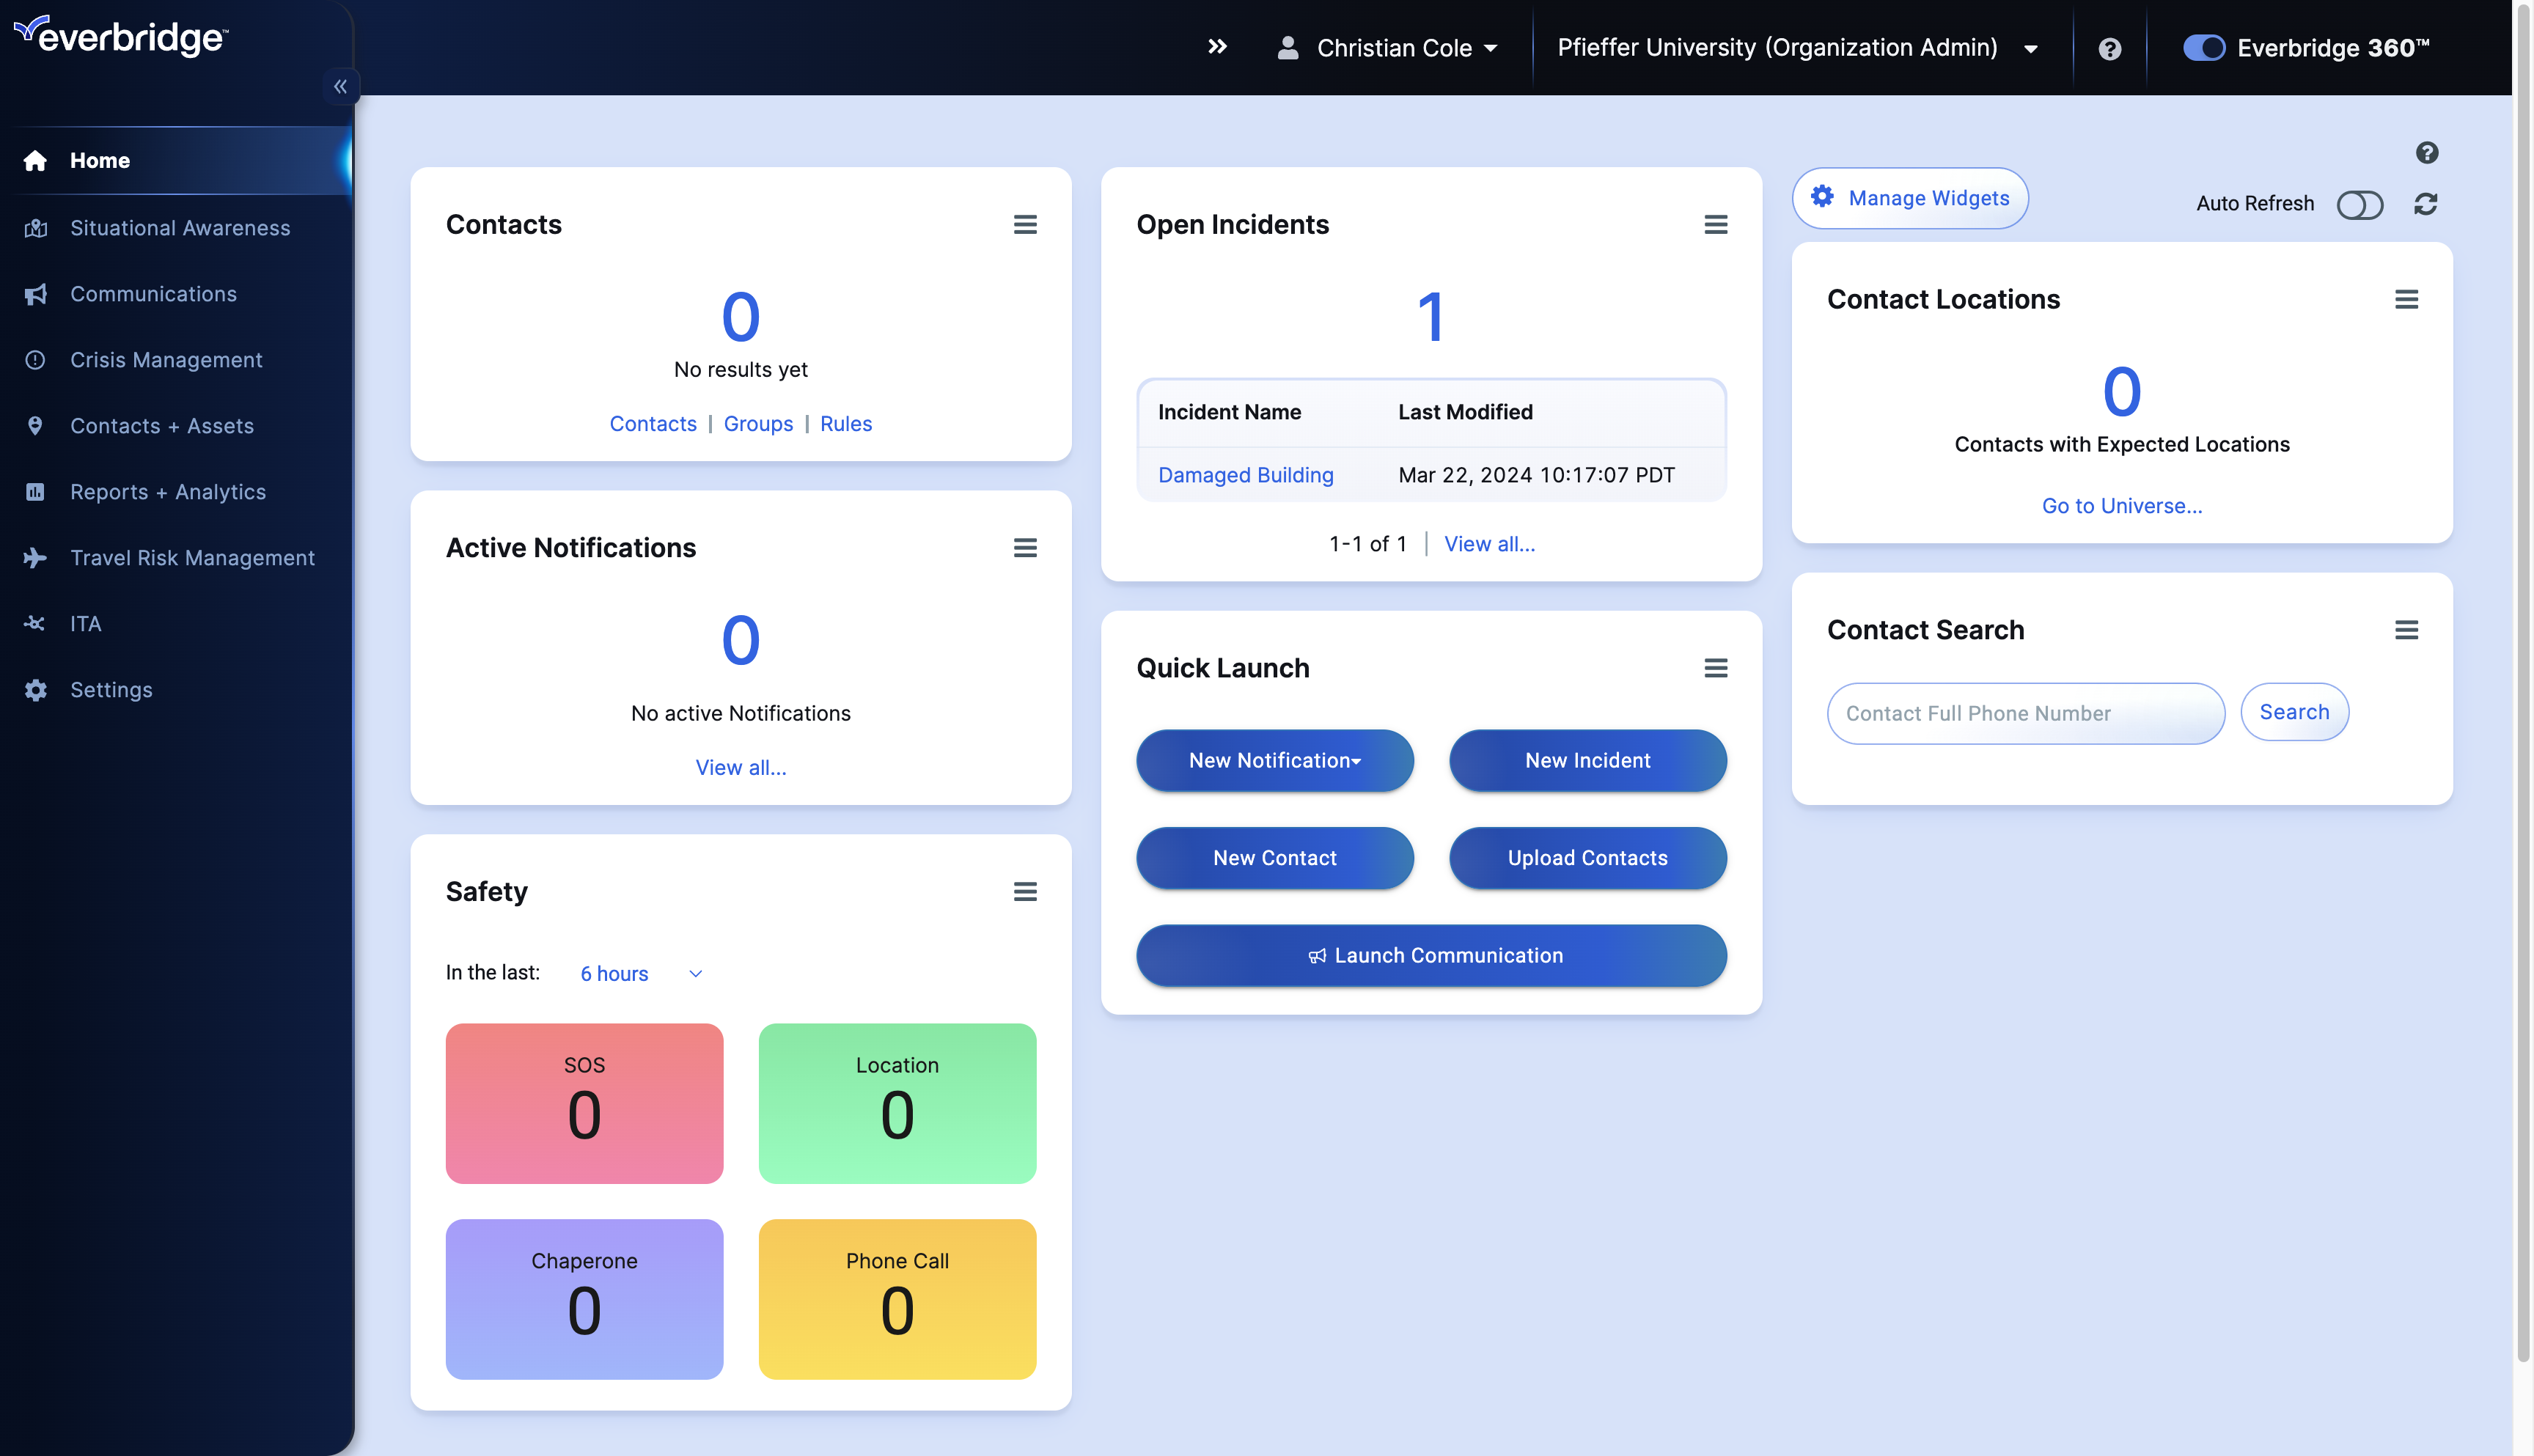The width and height of the screenshot is (2534, 1456).
Task: Open the help question mark in the top bar
Action: pyautogui.click(x=2110, y=48)
